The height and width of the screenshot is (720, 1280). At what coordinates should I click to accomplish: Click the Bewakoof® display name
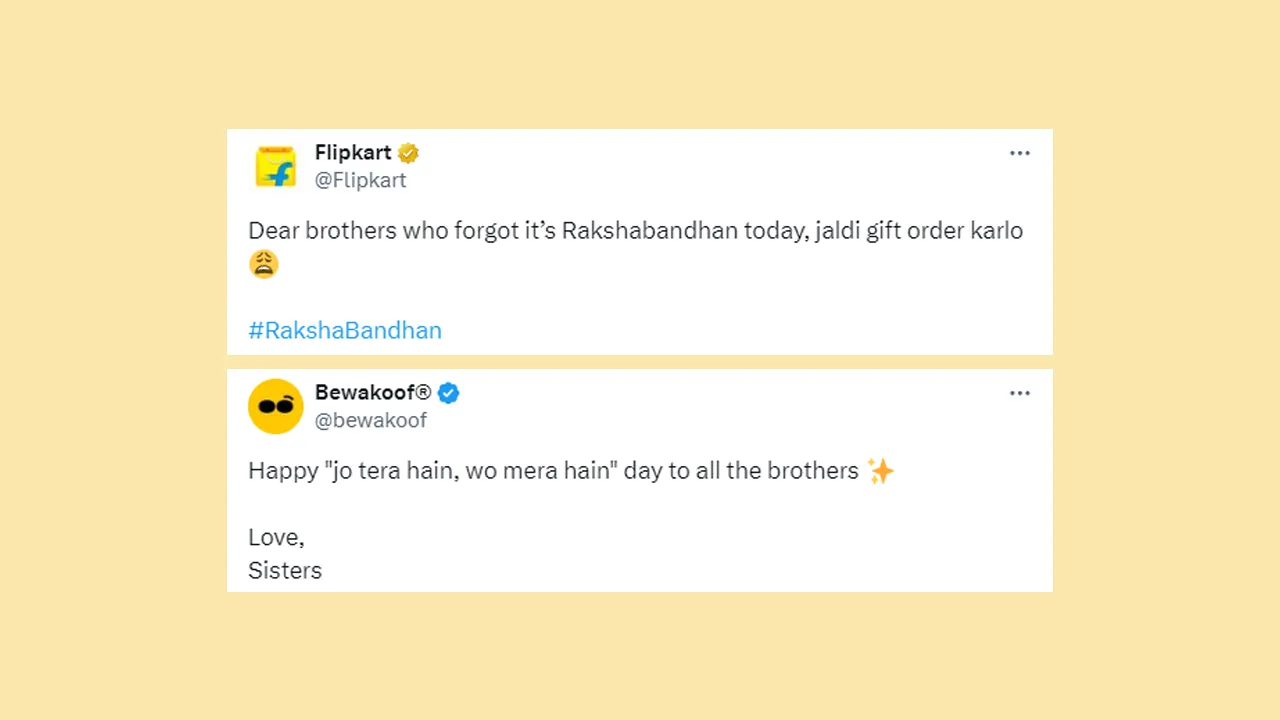(x=373, y=393)
